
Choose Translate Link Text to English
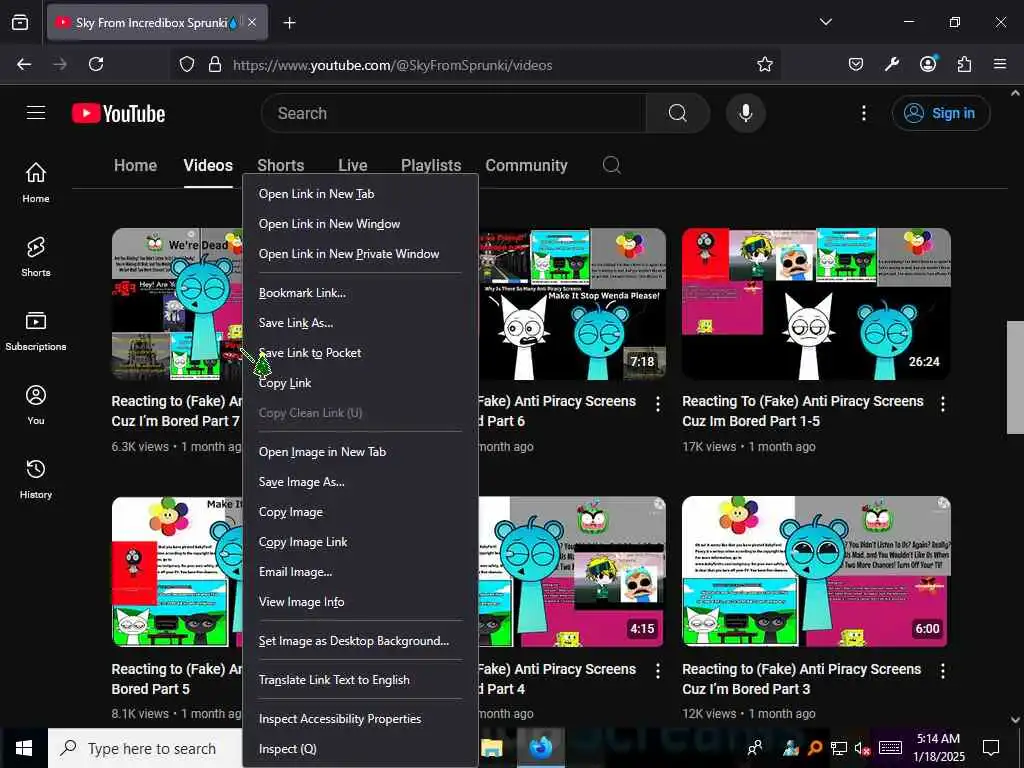360,680
